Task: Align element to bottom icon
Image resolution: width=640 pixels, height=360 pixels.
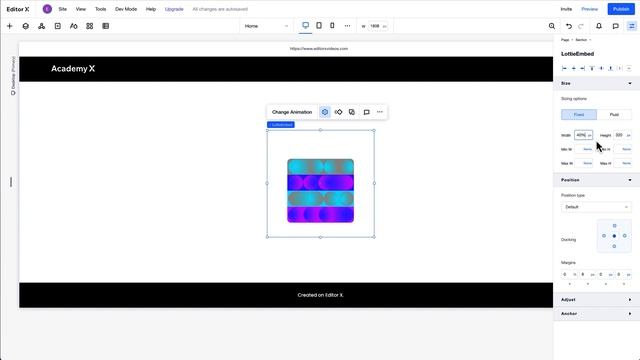Action: coord(611,68)
